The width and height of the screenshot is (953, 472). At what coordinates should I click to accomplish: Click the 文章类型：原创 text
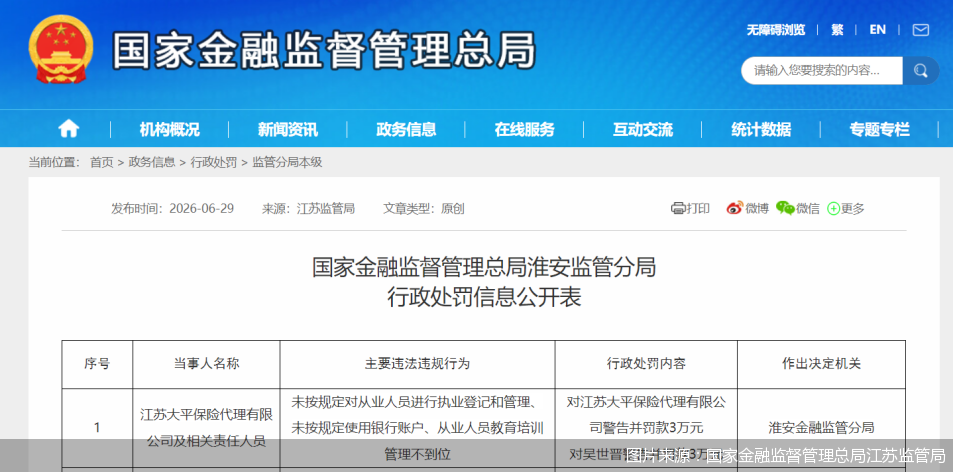coord(424,208)
